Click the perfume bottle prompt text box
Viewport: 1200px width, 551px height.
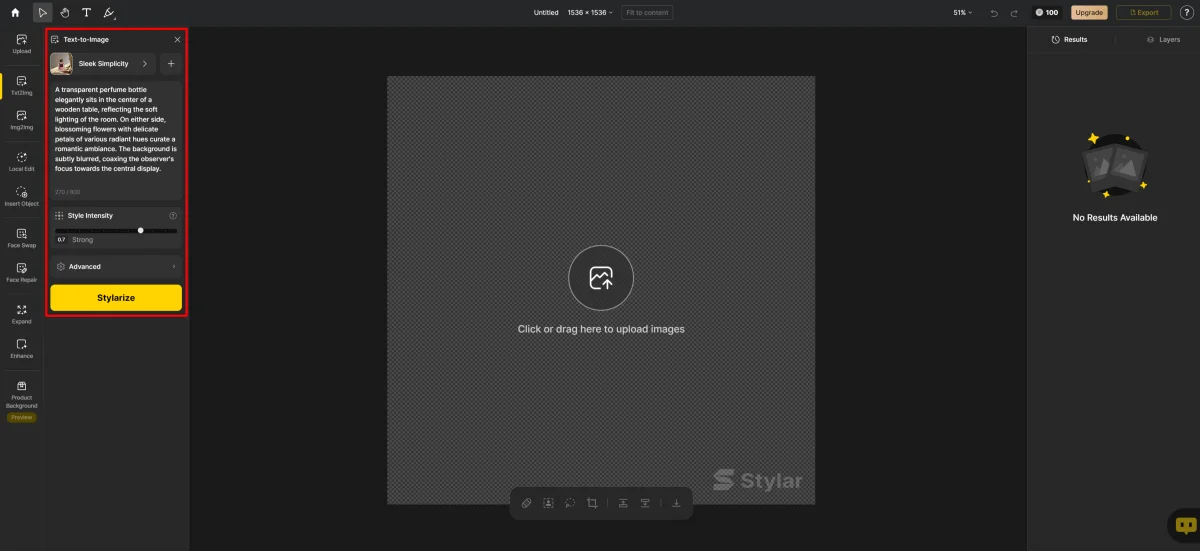(116, 140)
